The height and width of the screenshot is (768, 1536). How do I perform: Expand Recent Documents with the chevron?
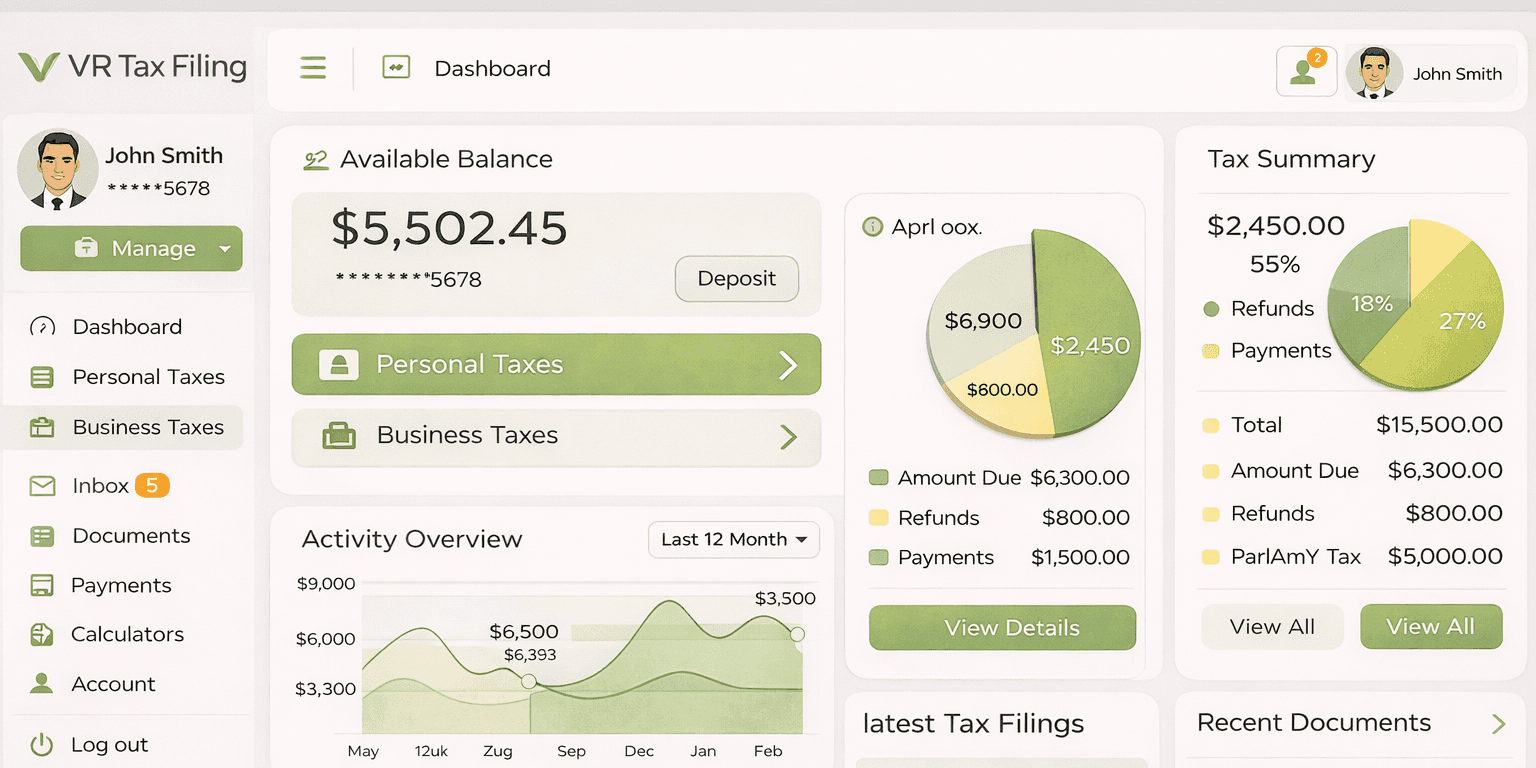tap(1498, 723)
